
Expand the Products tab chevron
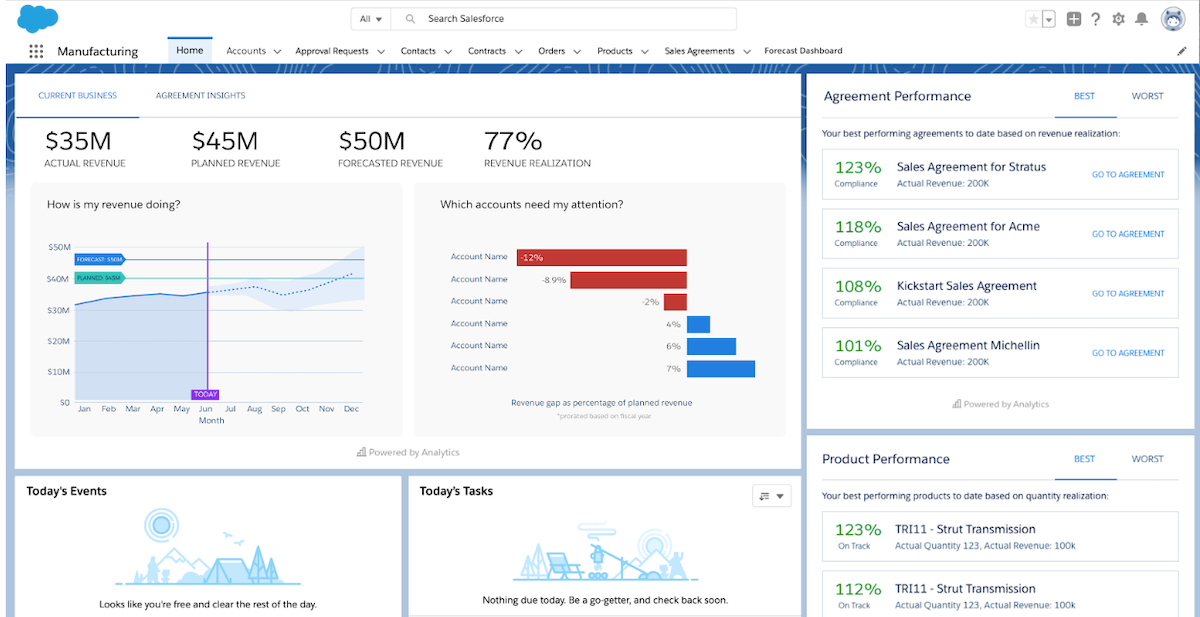[x=644, y=51]
